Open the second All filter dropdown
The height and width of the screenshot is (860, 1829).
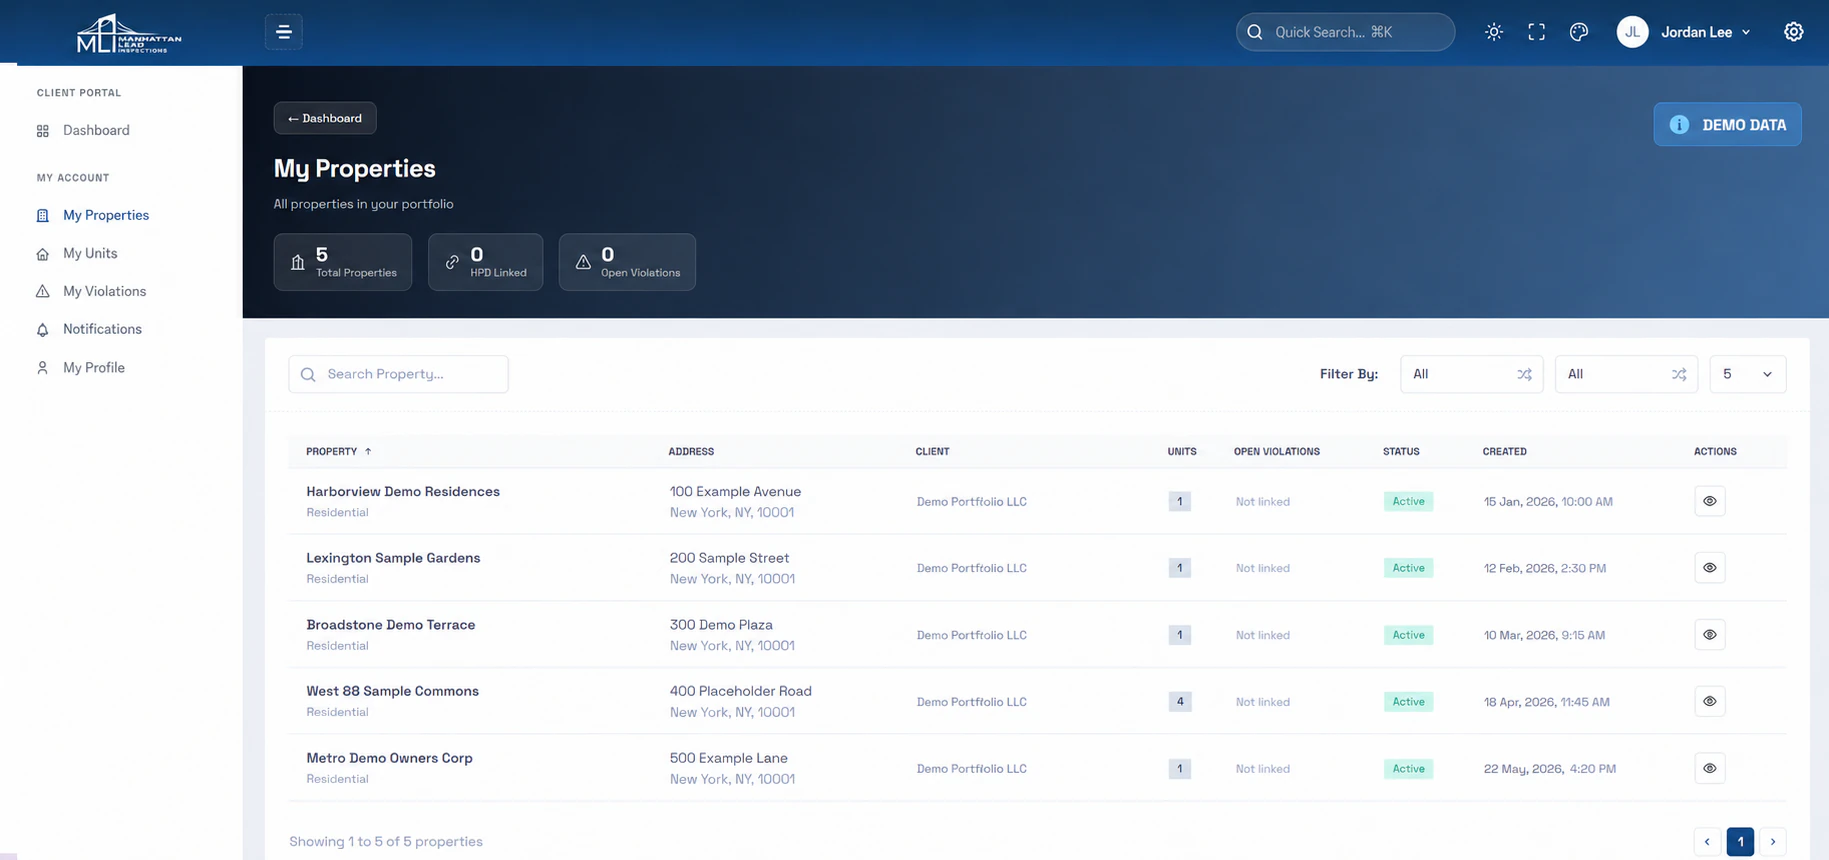click(x=1626, y=374)
